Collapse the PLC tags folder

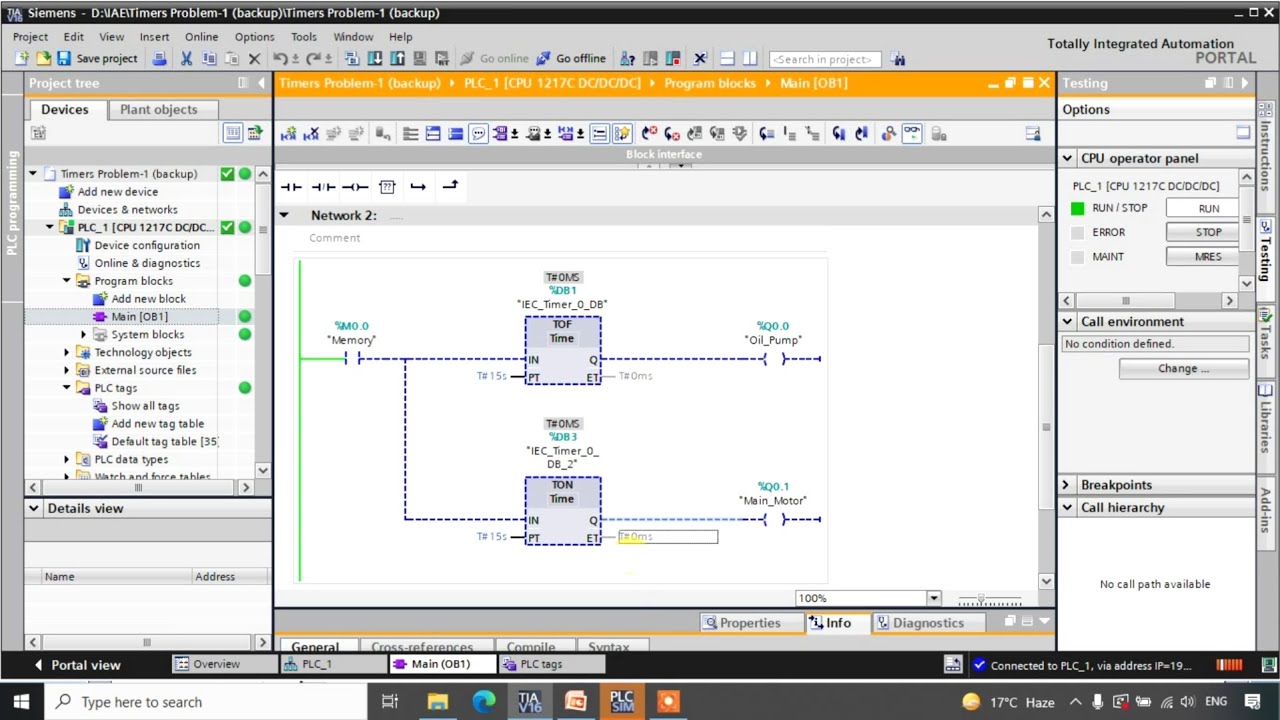coord(67,388)
